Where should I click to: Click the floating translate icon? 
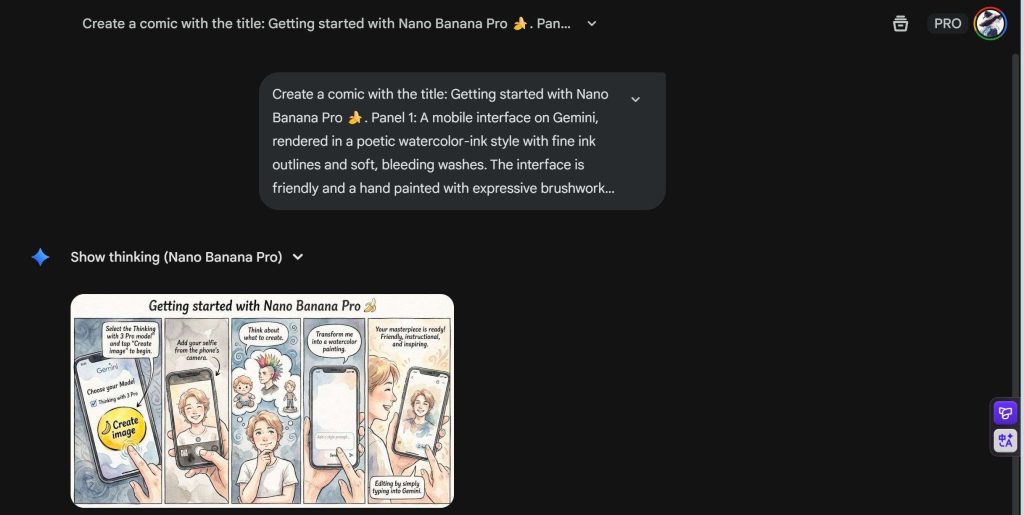tap(1005, 440)
